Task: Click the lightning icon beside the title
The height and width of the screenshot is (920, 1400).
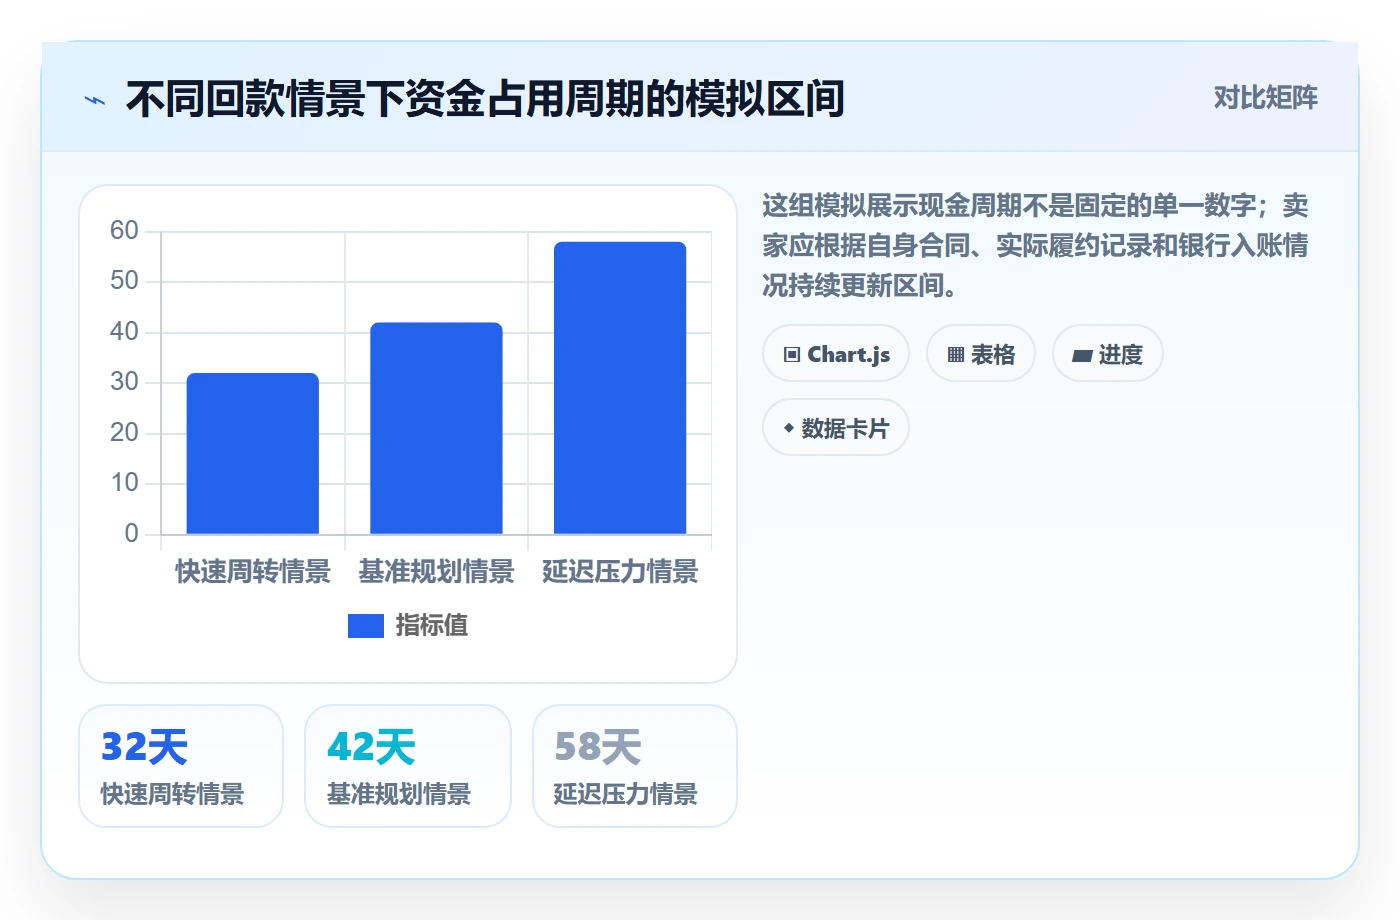Action: click(x=95, y=100)
